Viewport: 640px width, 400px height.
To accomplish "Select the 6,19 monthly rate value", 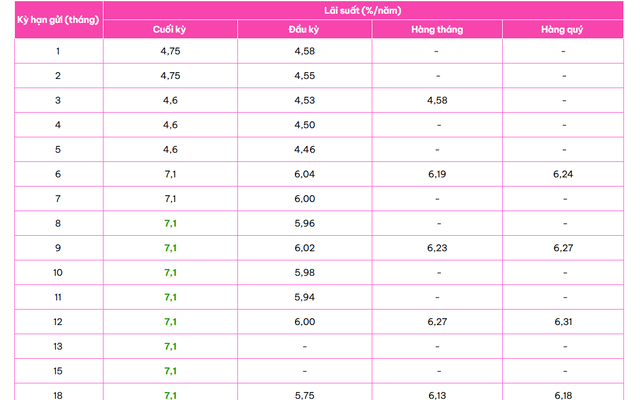I will [436, 174].
